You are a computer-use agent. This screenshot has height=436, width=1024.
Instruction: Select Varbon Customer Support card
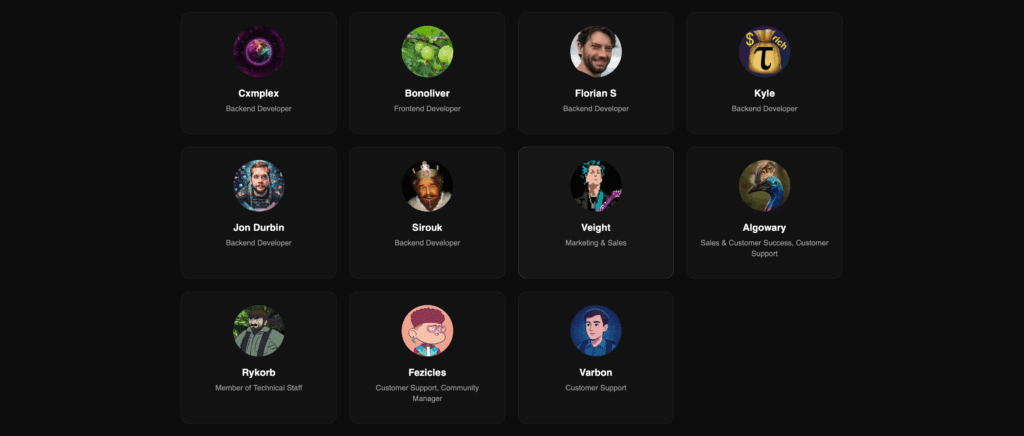[x=596, y=358]
